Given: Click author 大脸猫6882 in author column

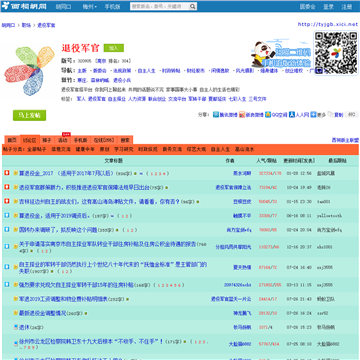Looking at the screenshot, I should (x=240, y=344).
